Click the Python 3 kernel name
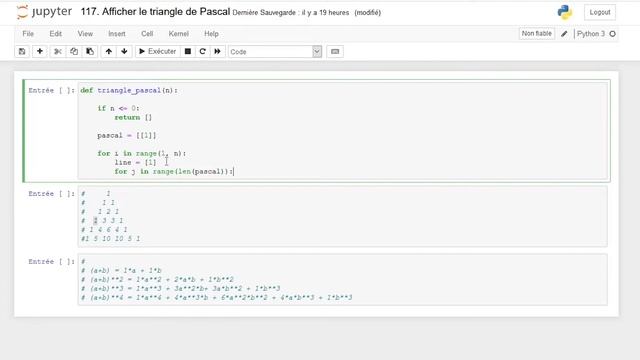The height and width of the screenshot is (360, 640). (591, 34)
